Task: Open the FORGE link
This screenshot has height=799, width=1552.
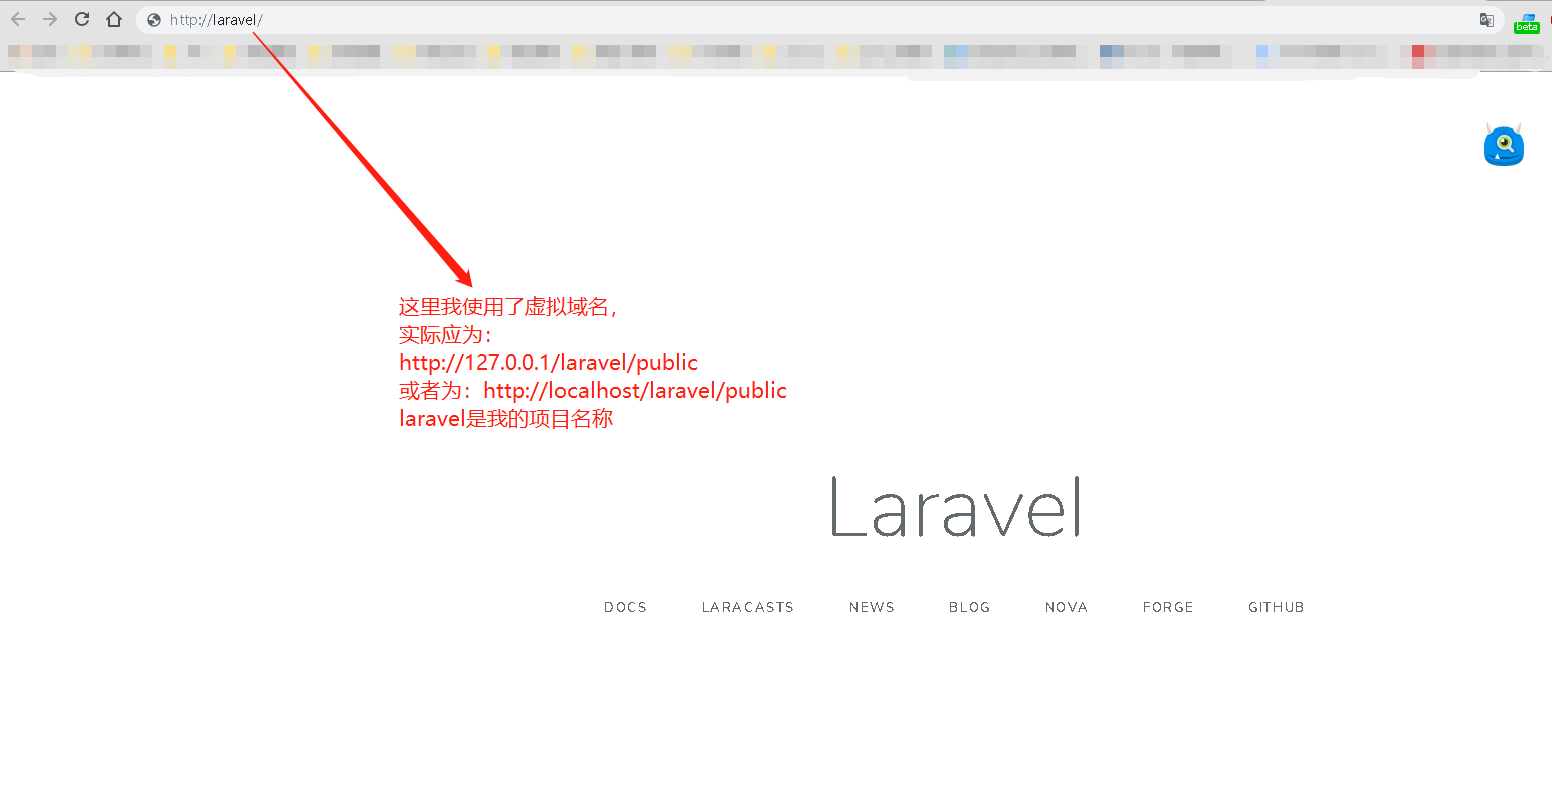Action: (x=1168, y=607)
